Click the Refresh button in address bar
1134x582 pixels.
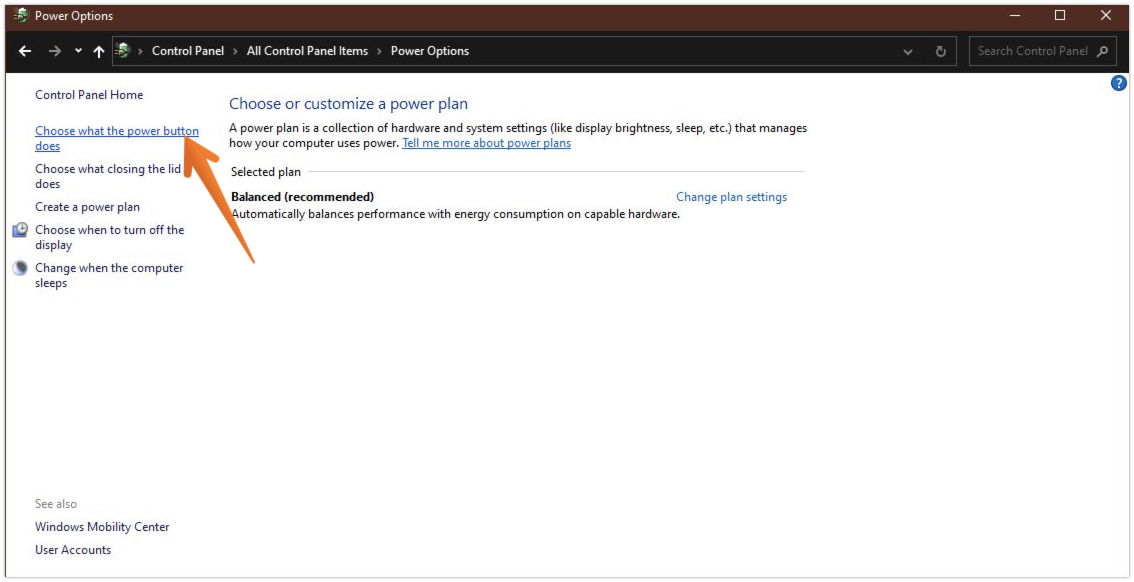940,51
